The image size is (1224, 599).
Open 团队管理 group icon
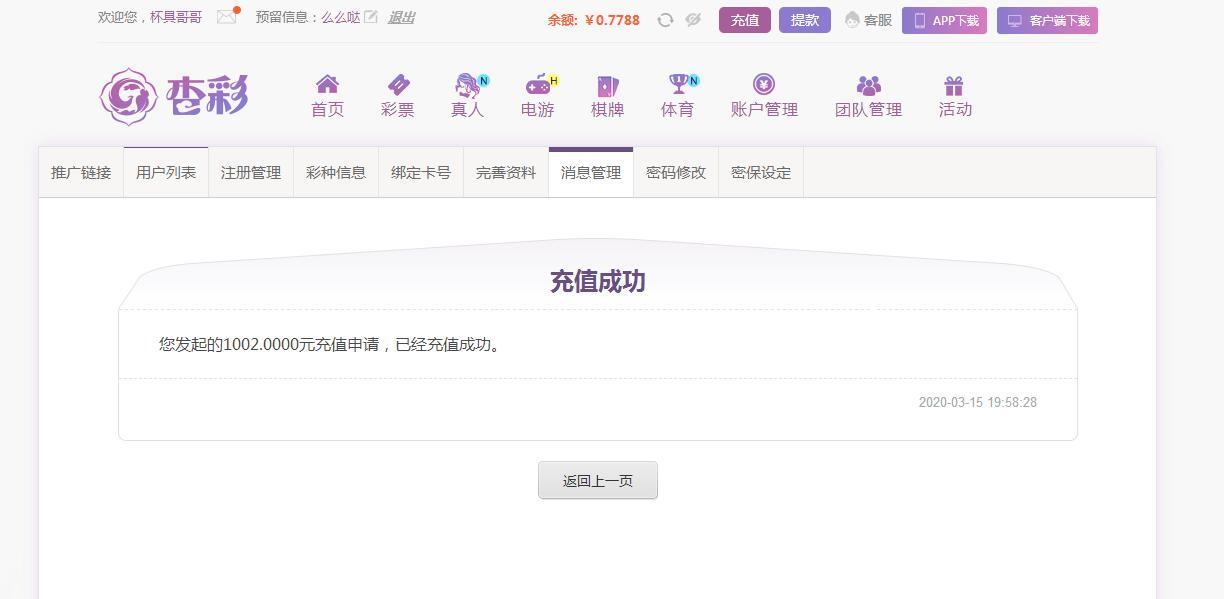pyautogui.click(x=868, y=85)
